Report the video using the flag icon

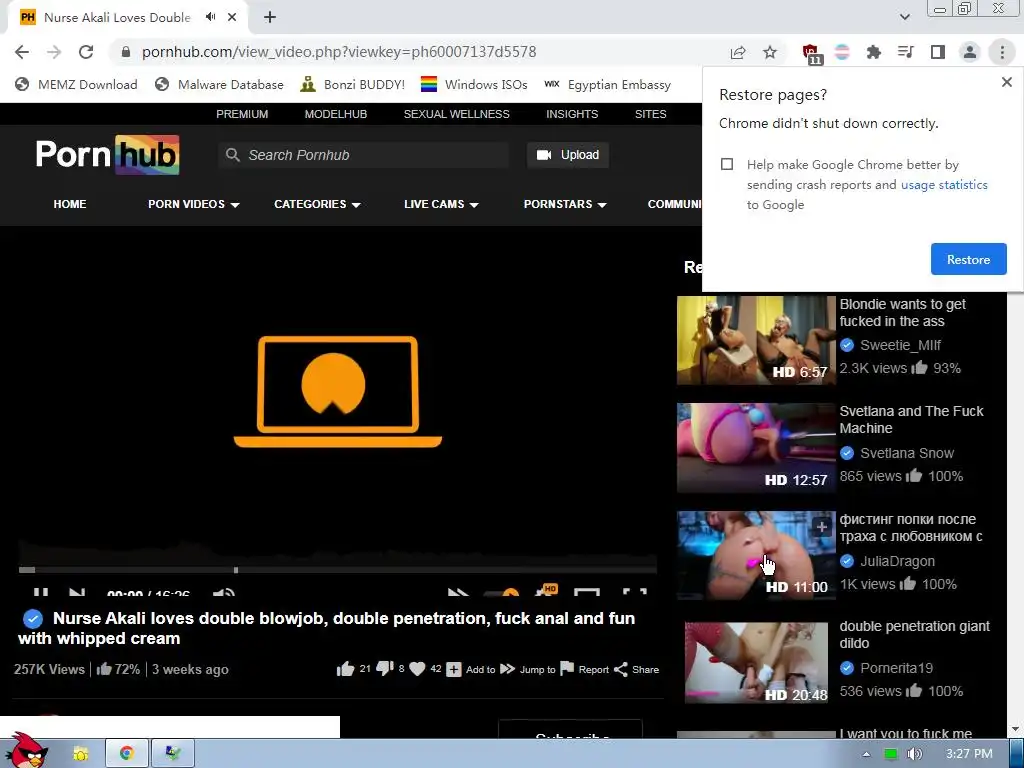pyautogui.click(x=567, y=669)
